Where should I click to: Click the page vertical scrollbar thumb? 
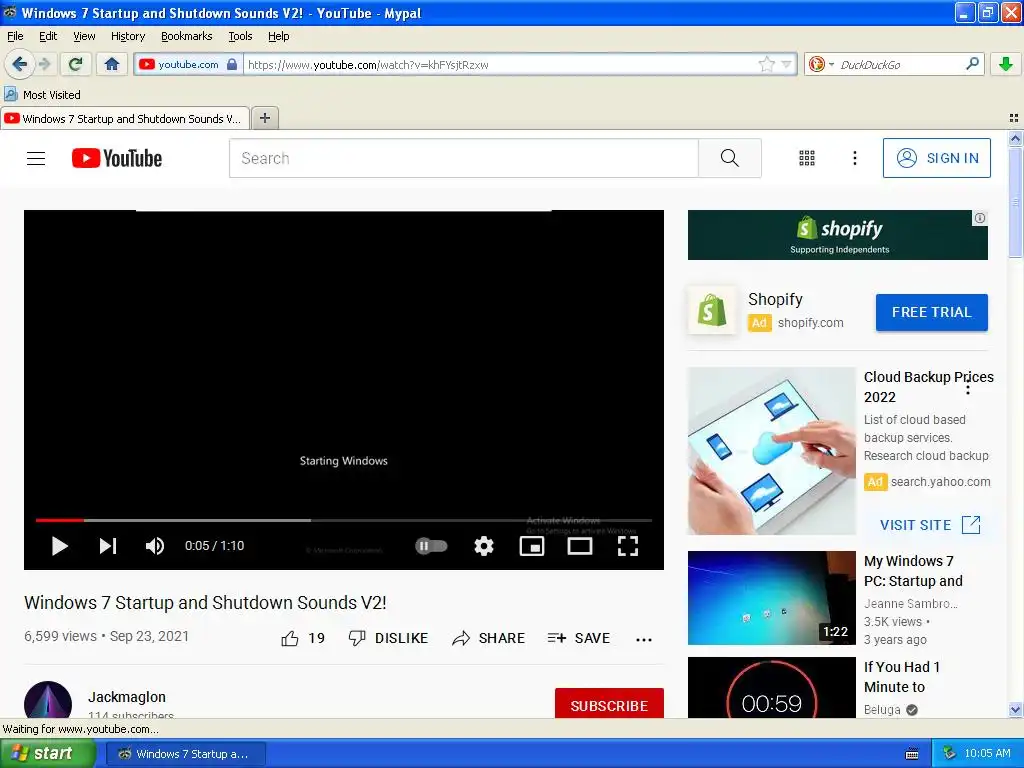click(1015, 202)
